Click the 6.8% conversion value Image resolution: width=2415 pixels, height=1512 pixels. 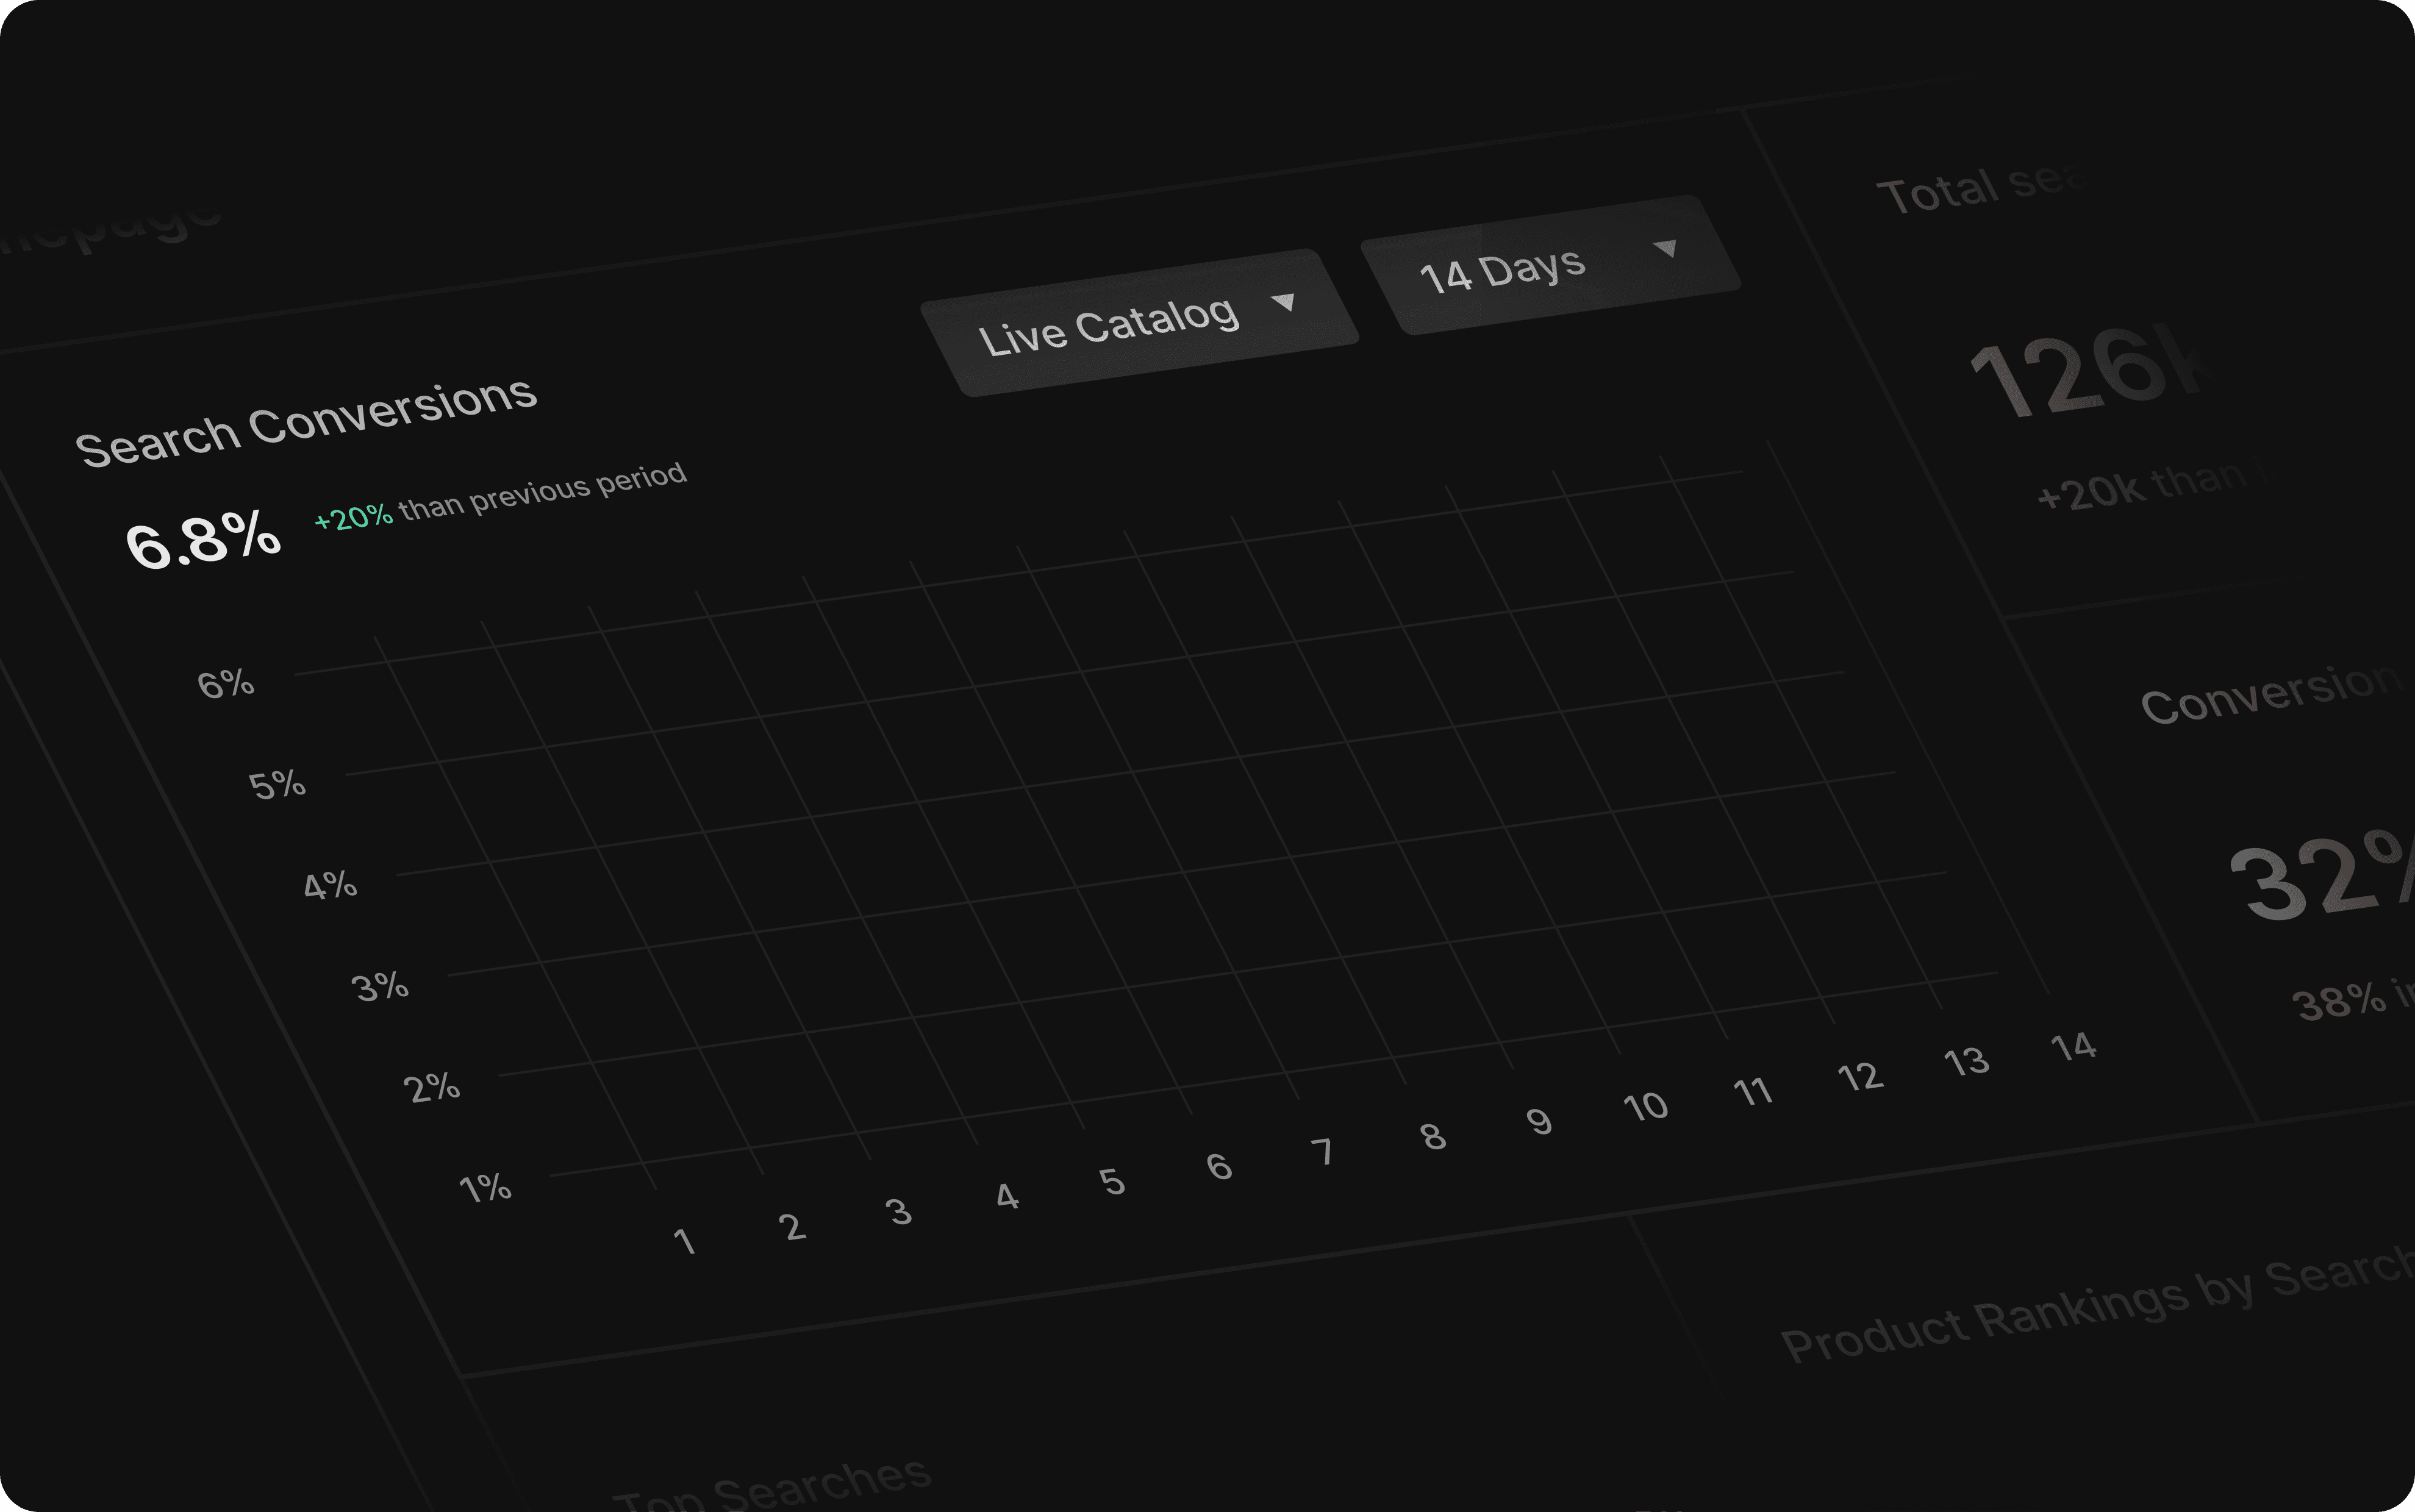click(x=203, y=539)
